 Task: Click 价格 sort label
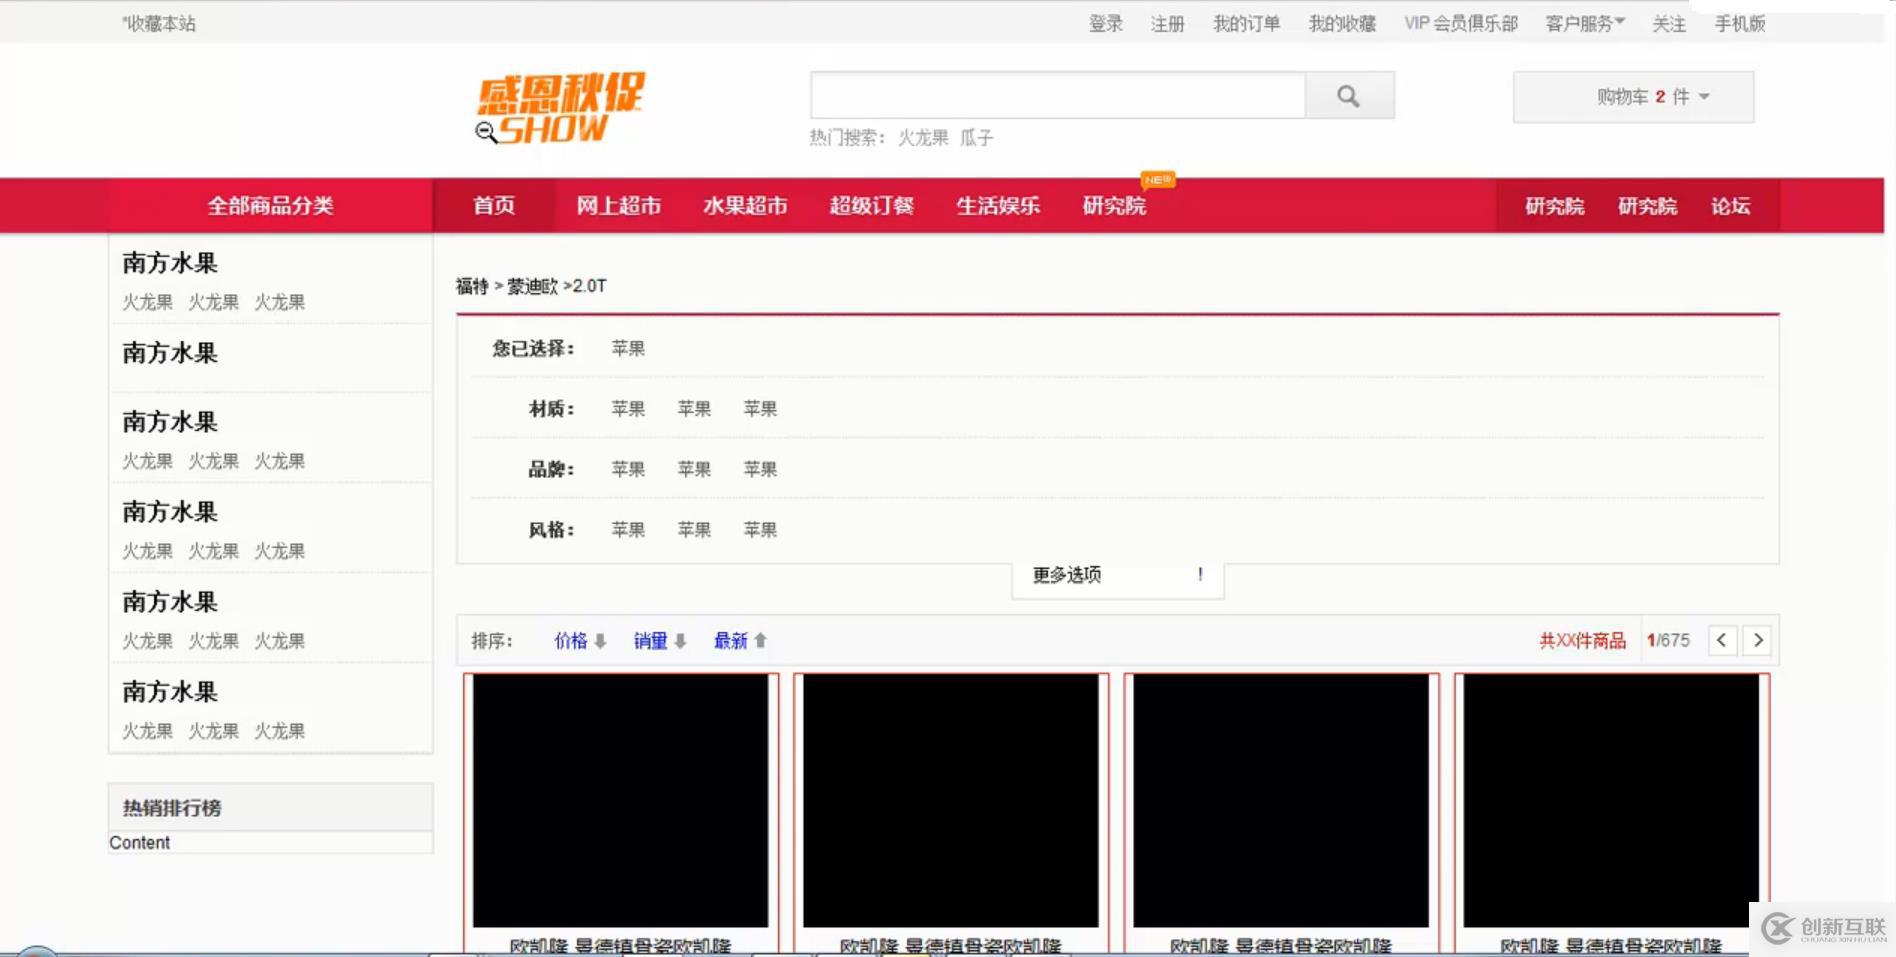pyautogui.click(x=571, y=641)
